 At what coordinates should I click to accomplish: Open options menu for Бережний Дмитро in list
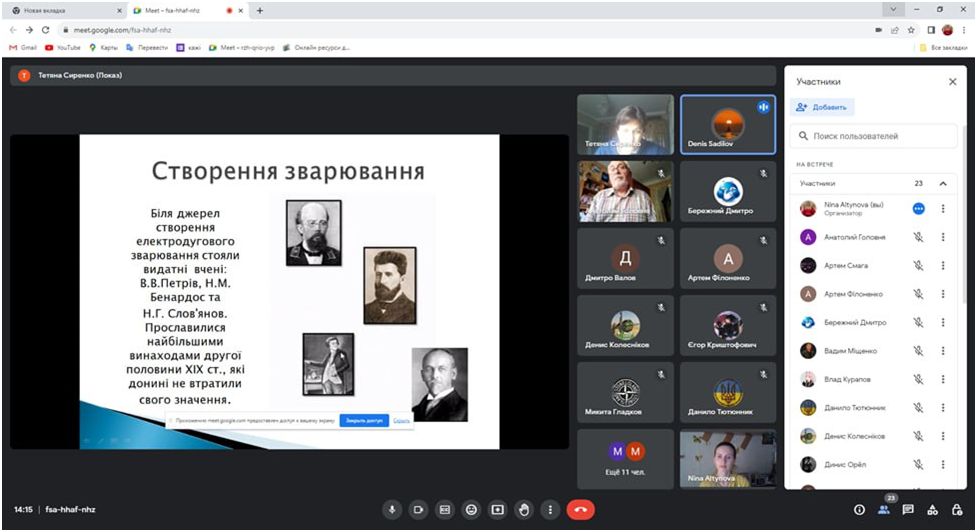point(943,323)
